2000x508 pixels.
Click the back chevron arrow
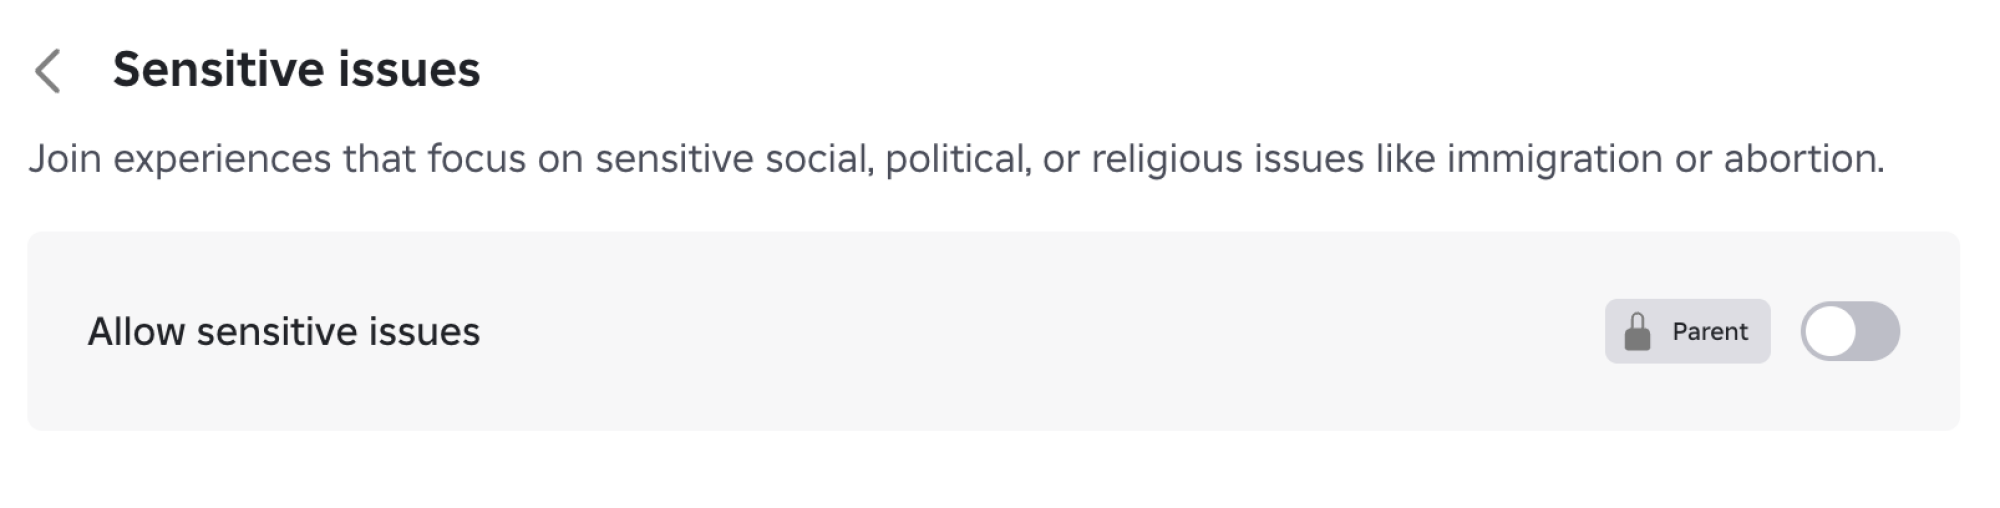[48, 71]
